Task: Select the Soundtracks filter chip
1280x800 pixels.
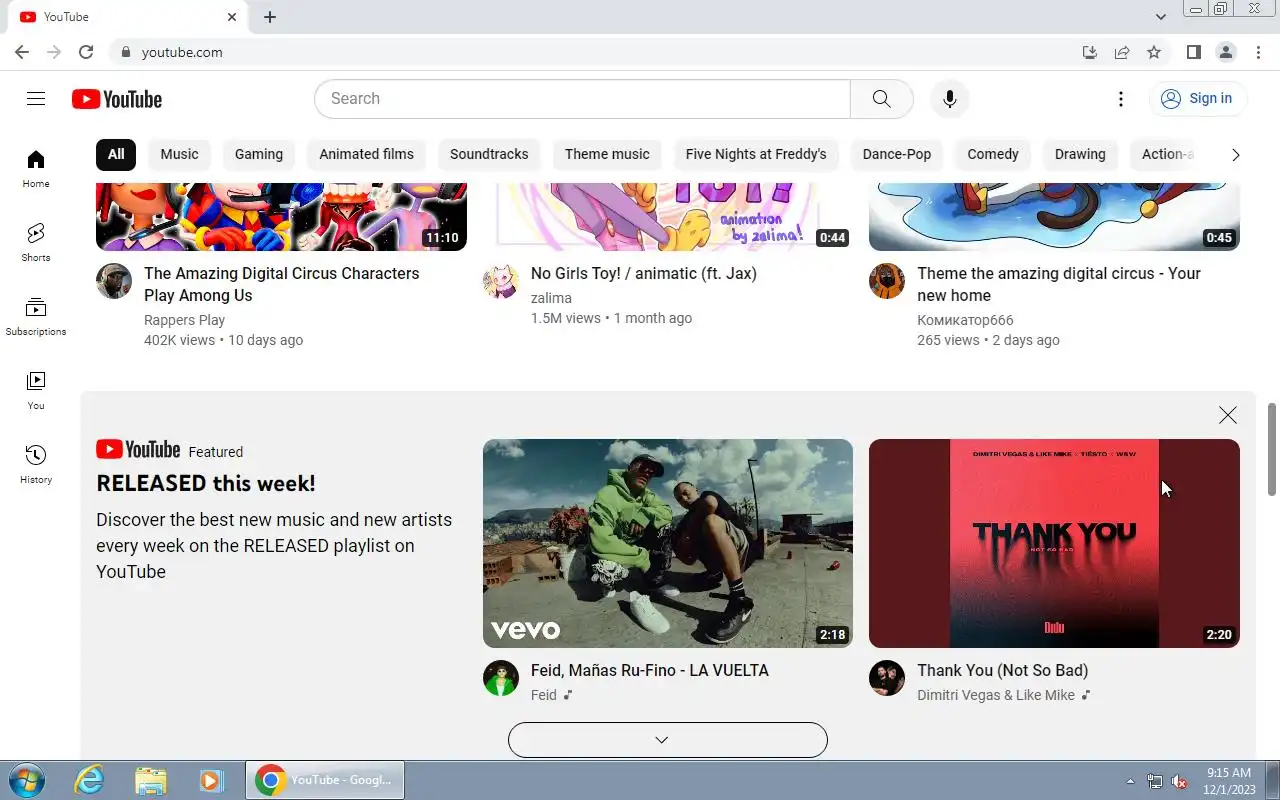Action: [489, 154]
